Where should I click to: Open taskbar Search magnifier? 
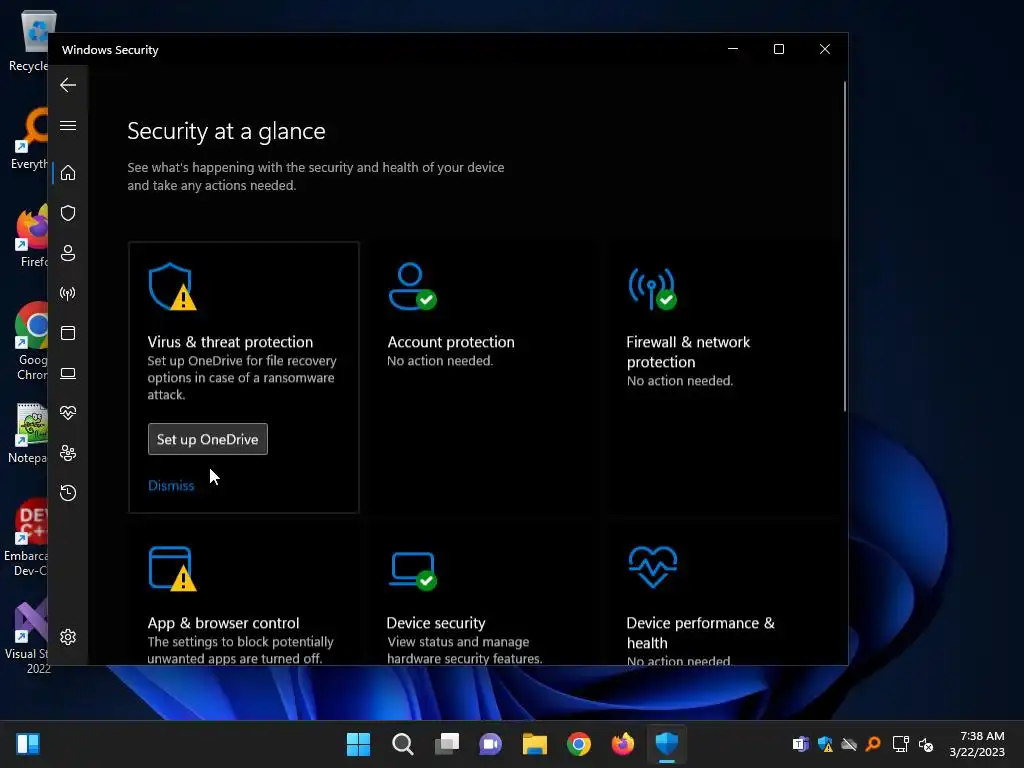pyautogui.click(x=403, y=744)
